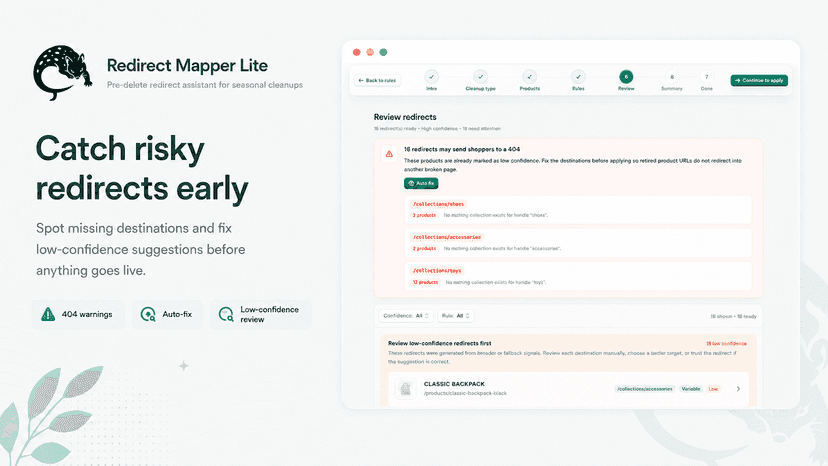Image resolution: width=828 pixels, height=466 pixels.
Task: Click the Low-confidence review icon
Action: [226, 314]
